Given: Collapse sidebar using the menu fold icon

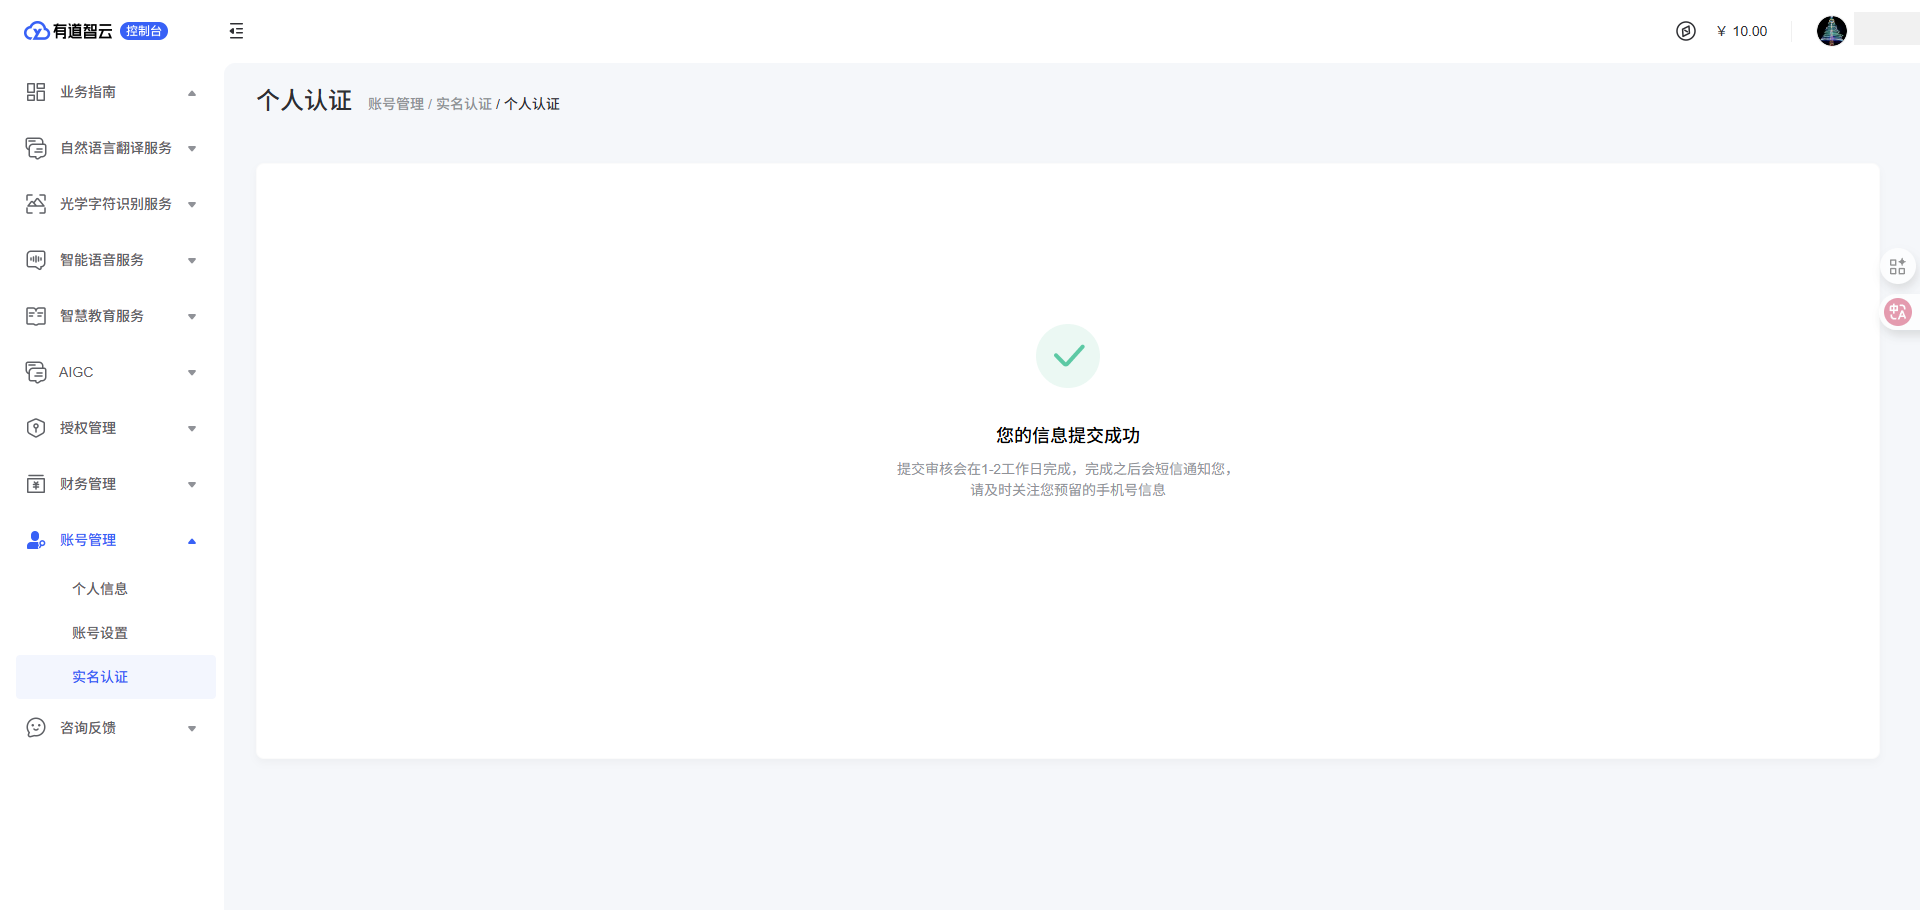Looking at the screenshot, I should tap(236, 31).
